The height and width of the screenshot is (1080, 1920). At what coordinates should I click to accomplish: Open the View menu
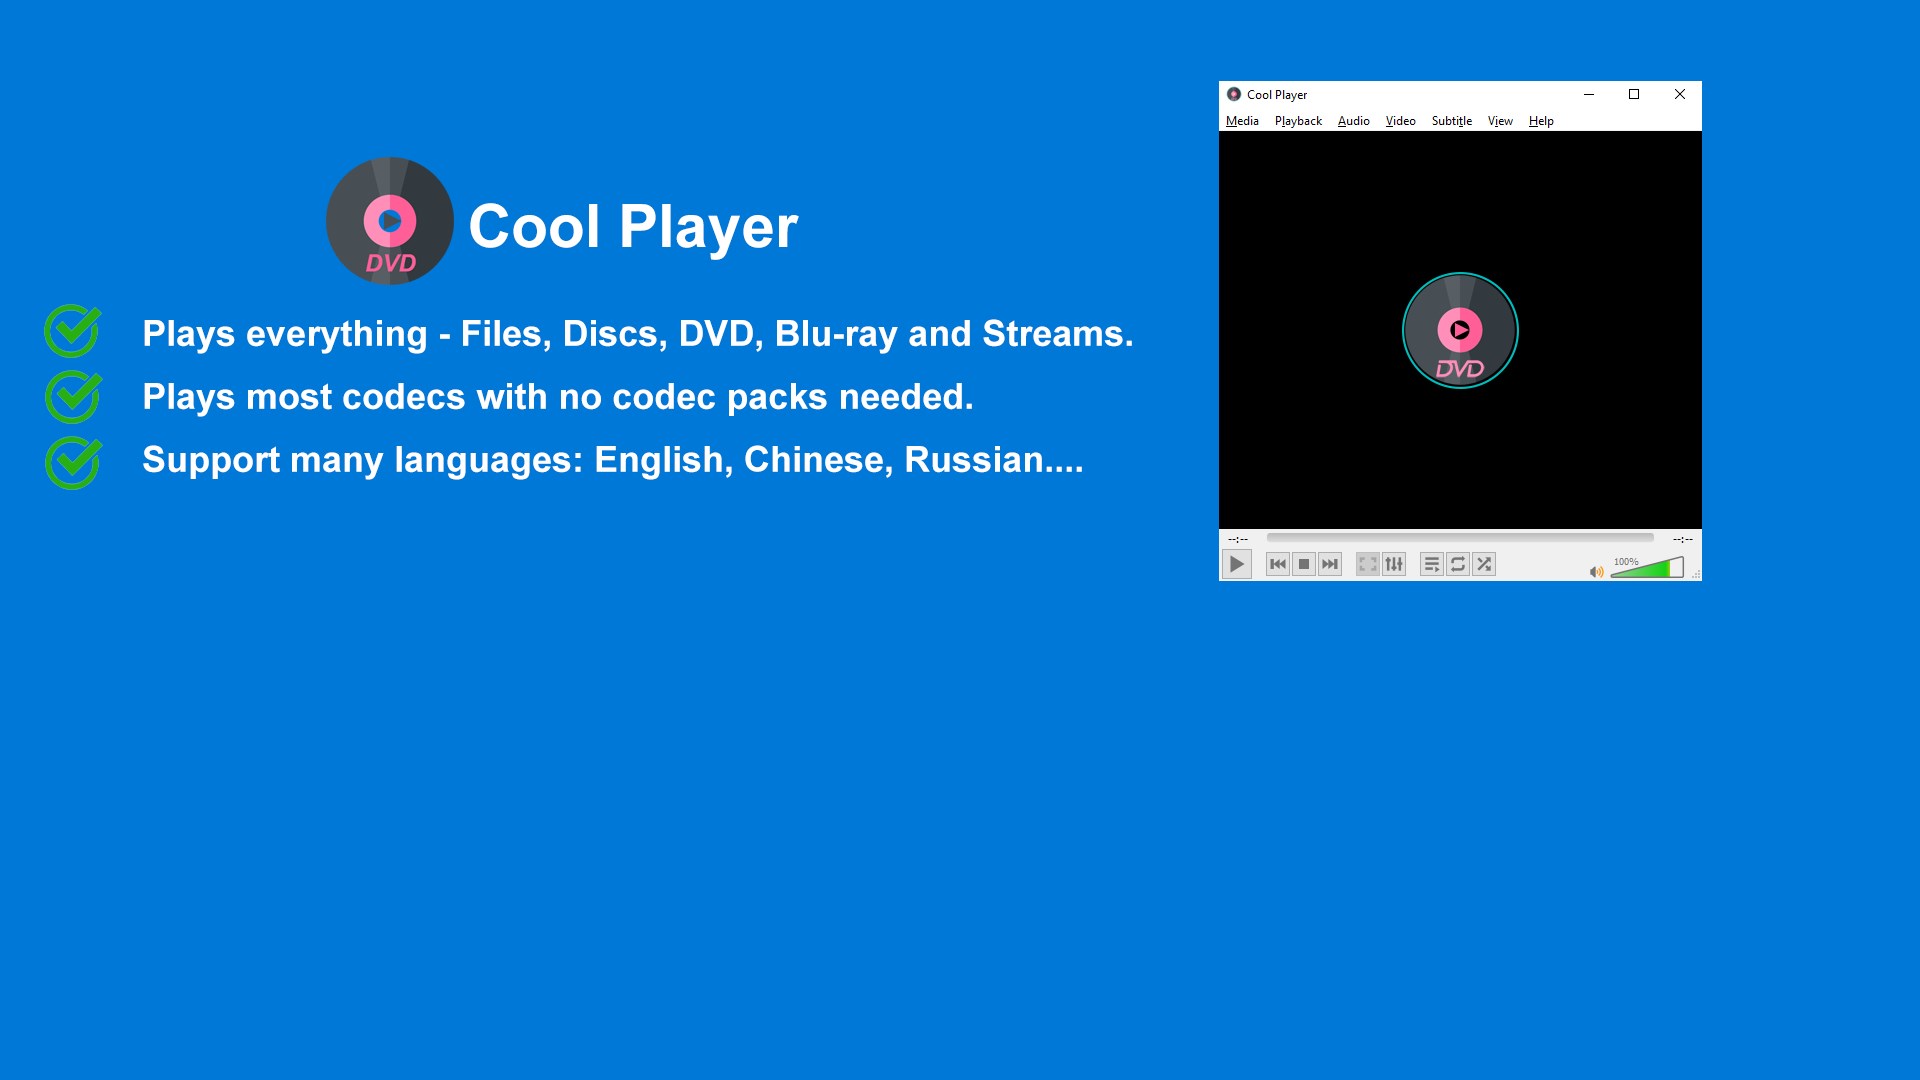[1500, 121]
